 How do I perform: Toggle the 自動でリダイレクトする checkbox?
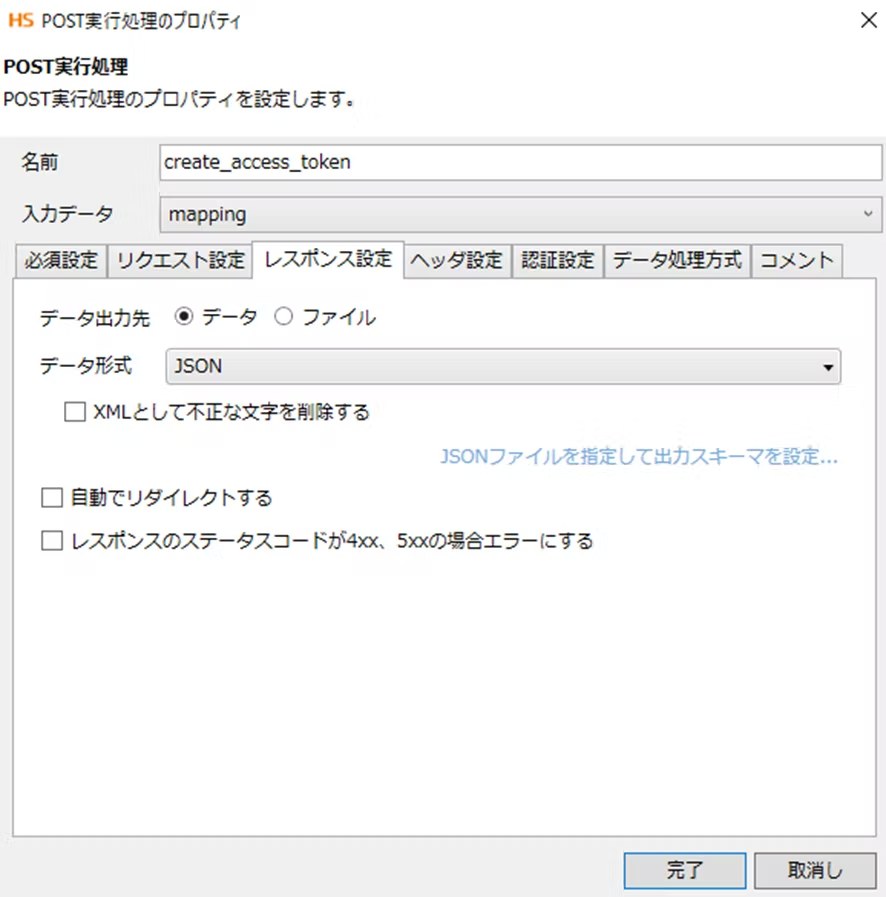pyautogui.click(x=51, y=497)
